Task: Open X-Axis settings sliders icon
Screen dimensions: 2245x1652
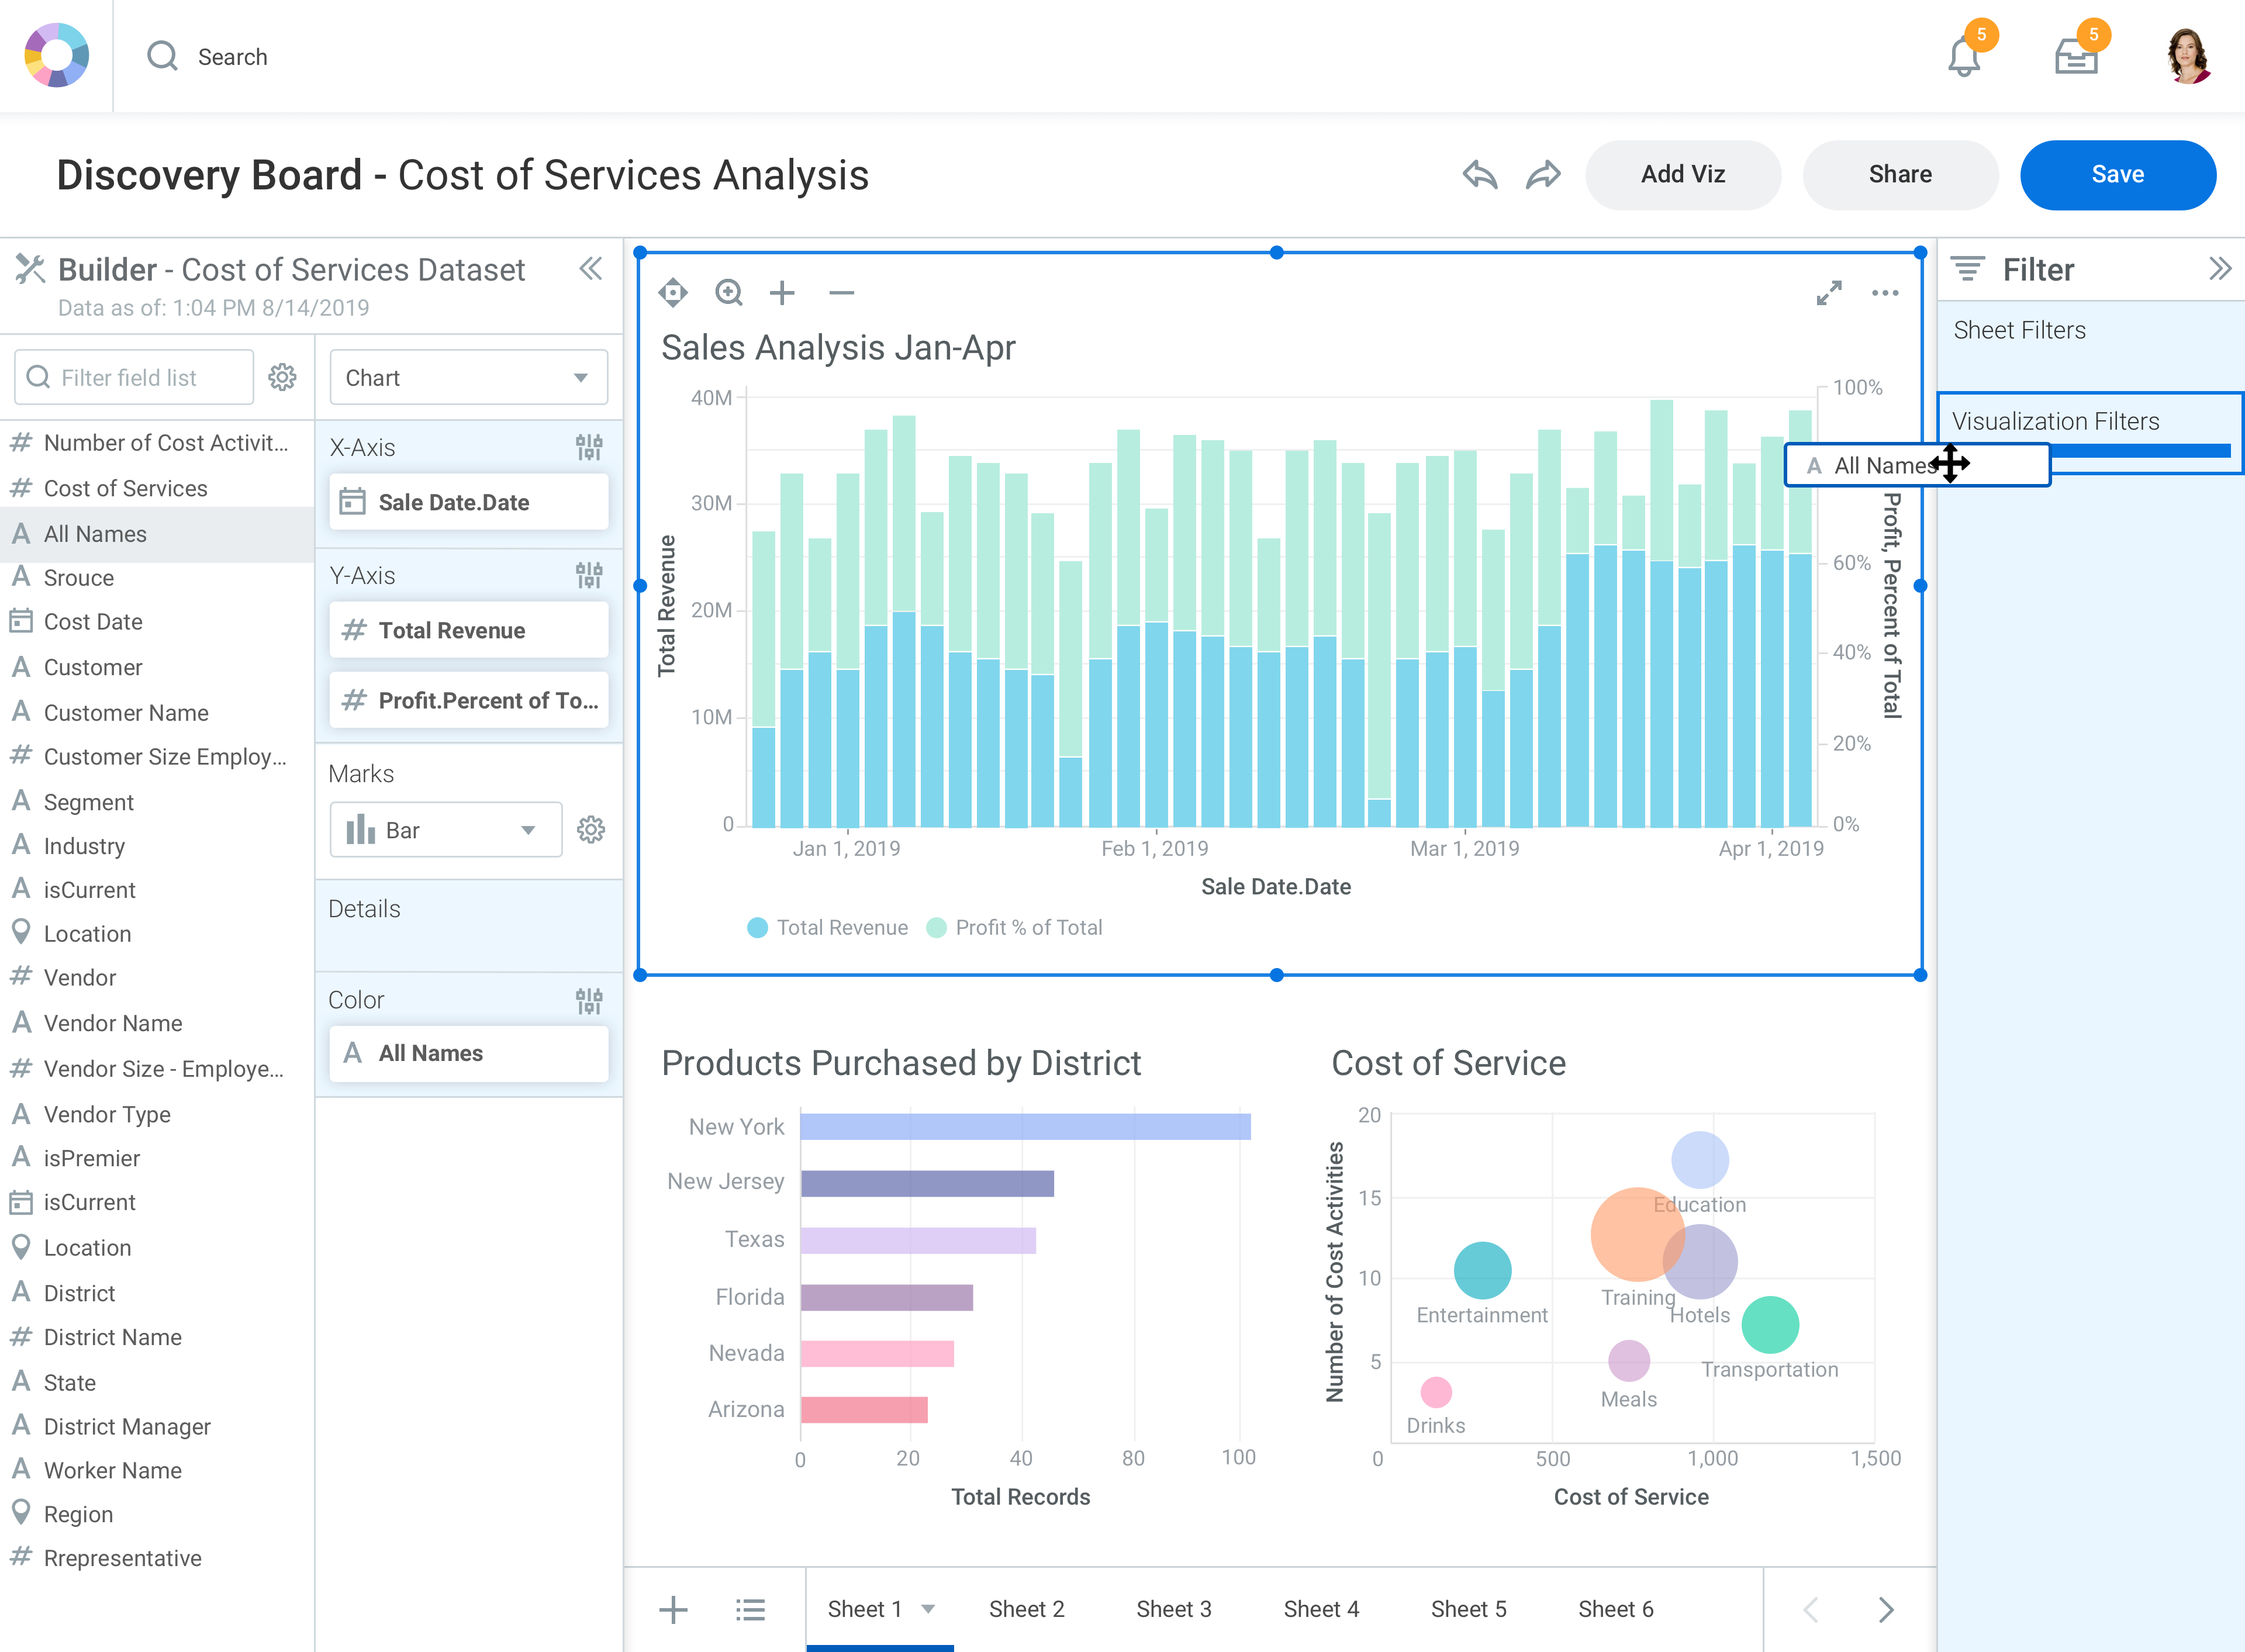Action: click(x=589, y=447)
